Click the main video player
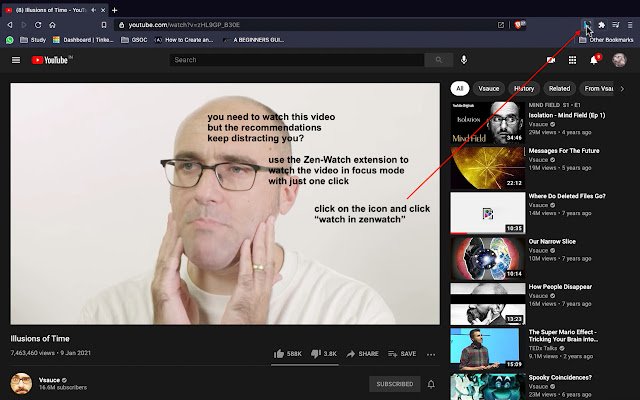The image size is (640, 400). (225, 204)
